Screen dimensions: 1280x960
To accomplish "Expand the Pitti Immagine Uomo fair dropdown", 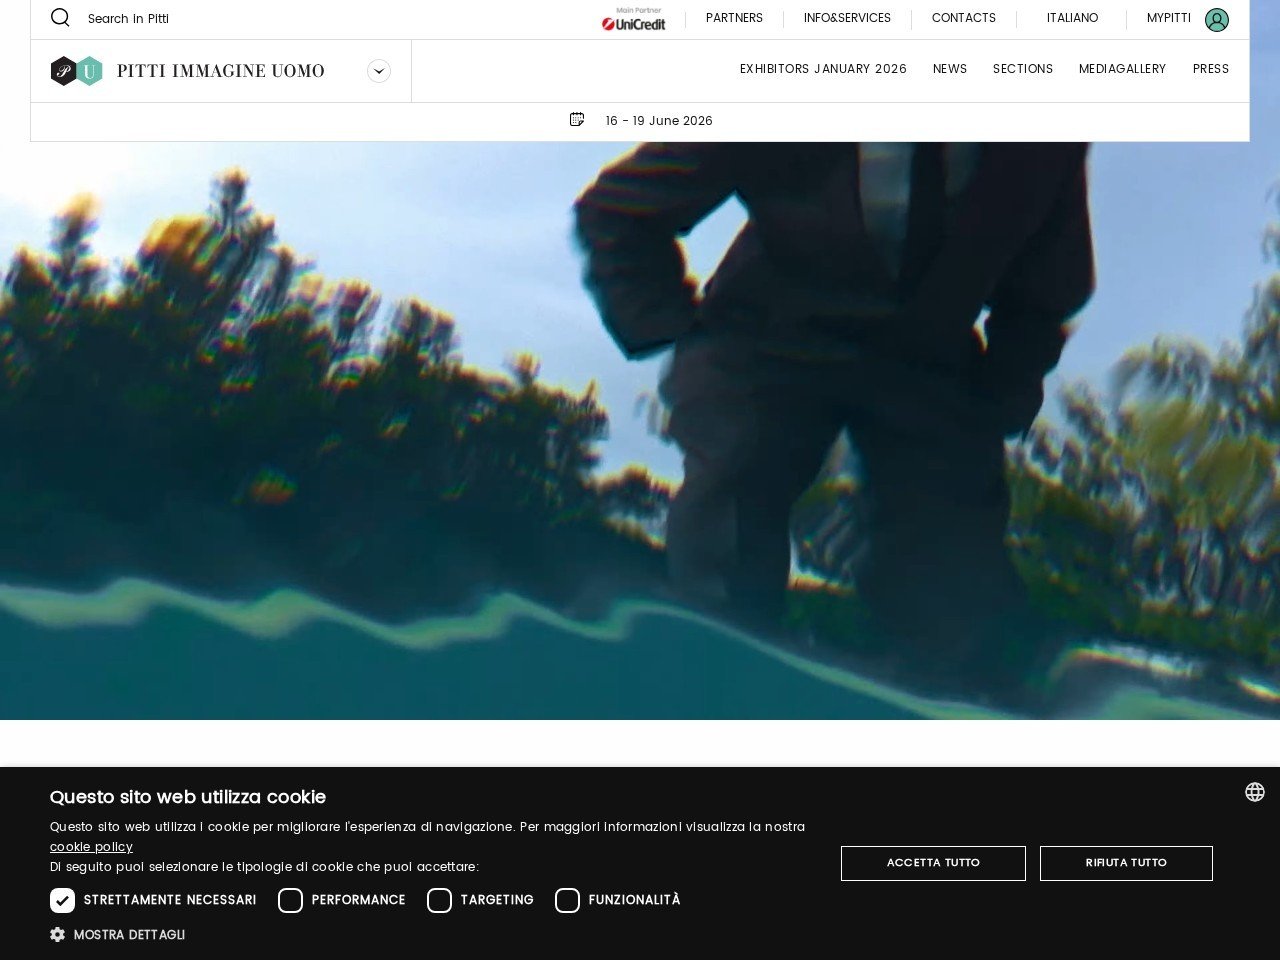I will 379,71.
